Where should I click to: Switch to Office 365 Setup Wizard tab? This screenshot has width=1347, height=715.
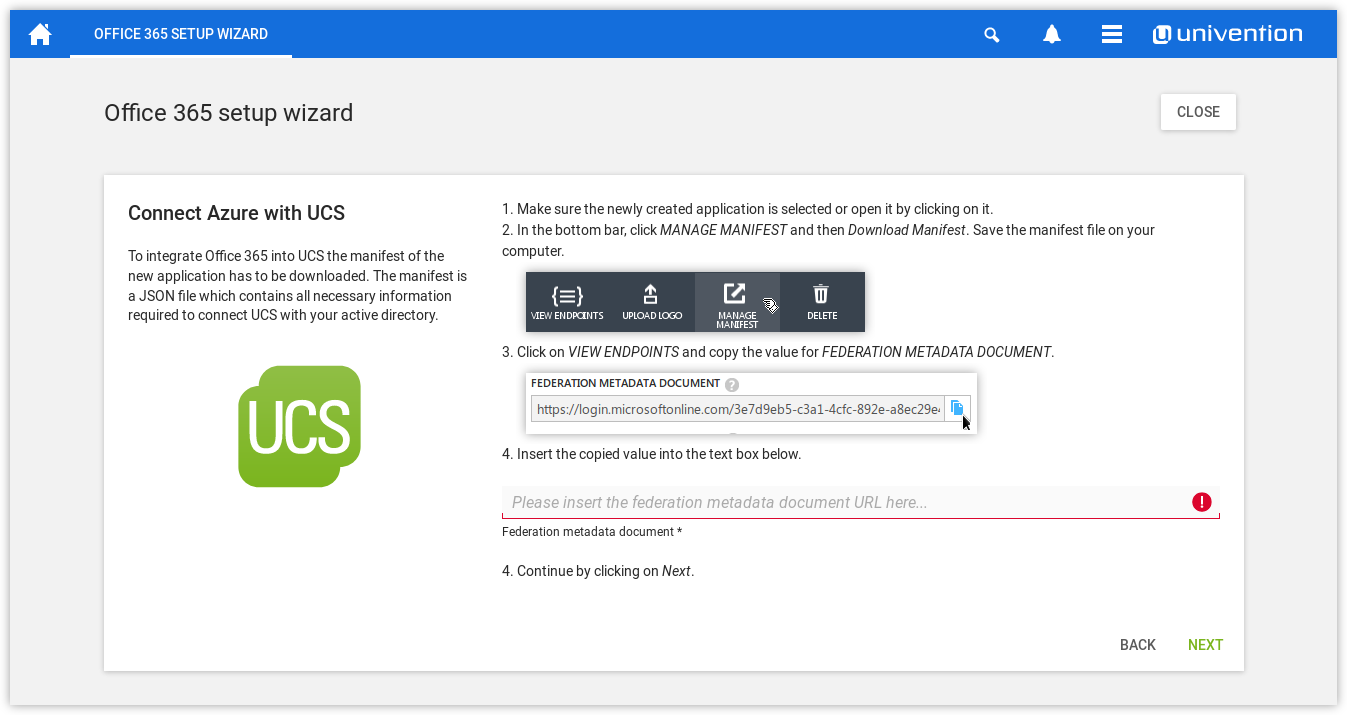(x=181, y=34)
